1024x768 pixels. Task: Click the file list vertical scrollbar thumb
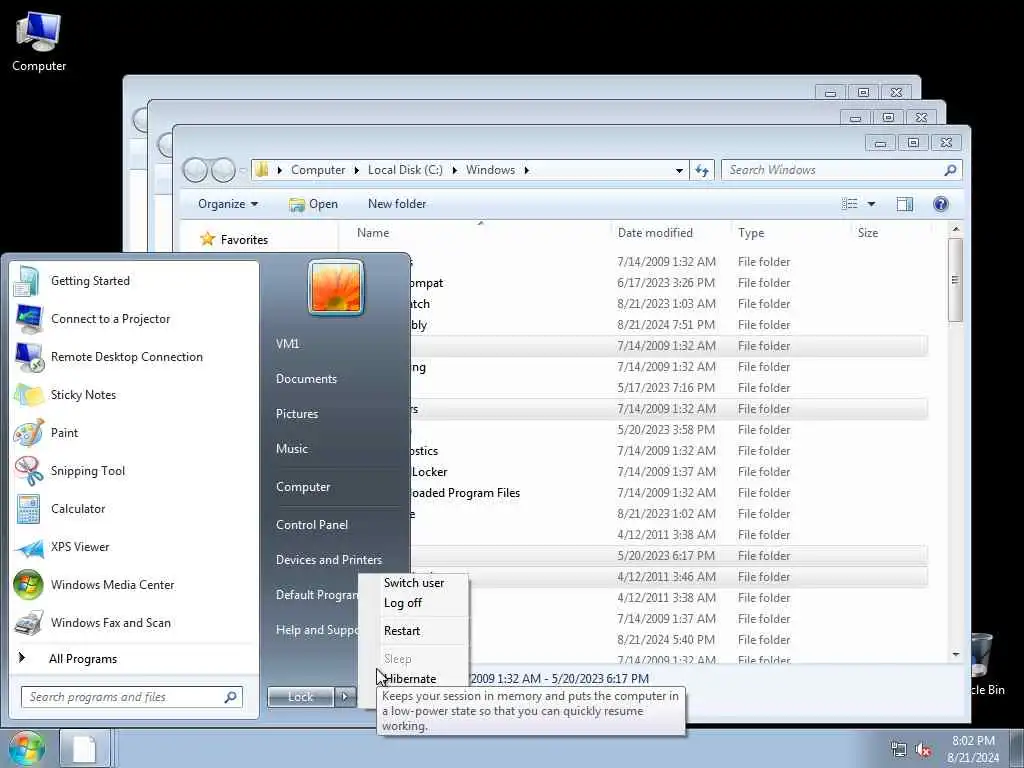[955, 280]
